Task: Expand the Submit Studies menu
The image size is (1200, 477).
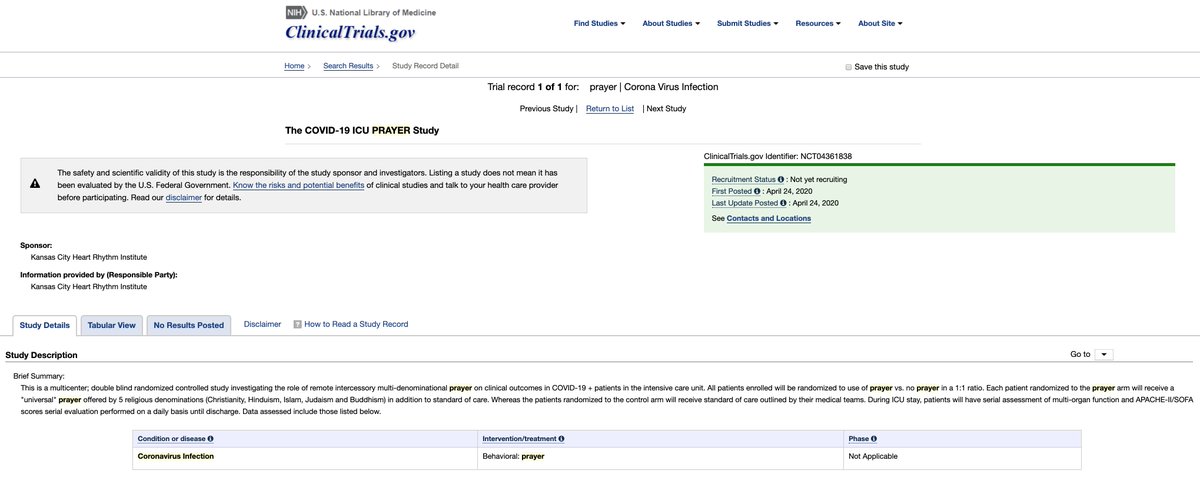Action: tap(748, 23)
